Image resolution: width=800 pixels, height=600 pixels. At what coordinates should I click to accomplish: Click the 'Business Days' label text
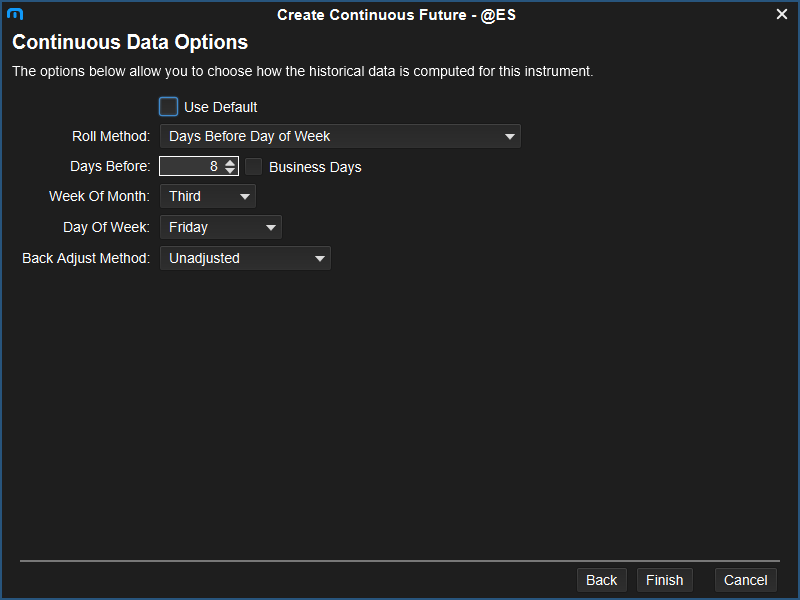tap(315, 167)
